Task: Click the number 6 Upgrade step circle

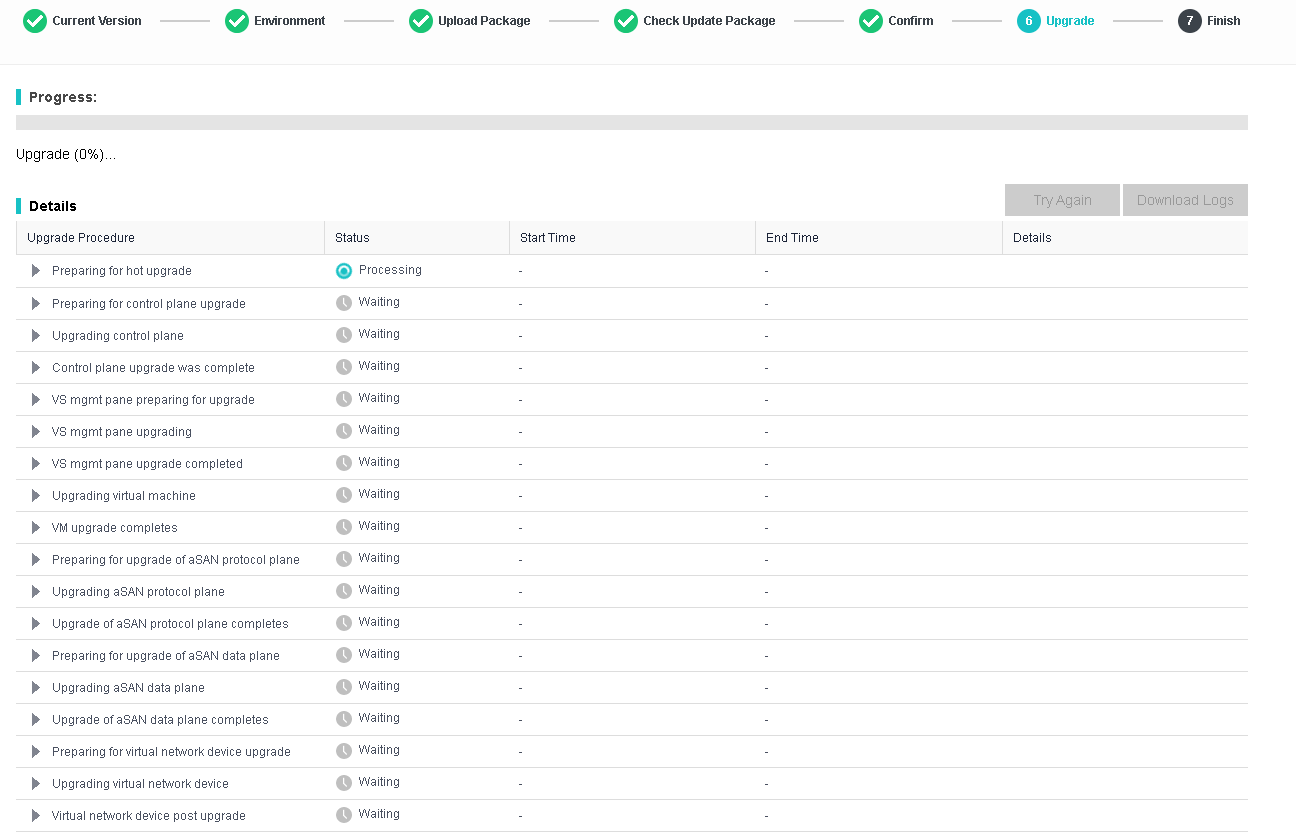Action: [1029, 21]
